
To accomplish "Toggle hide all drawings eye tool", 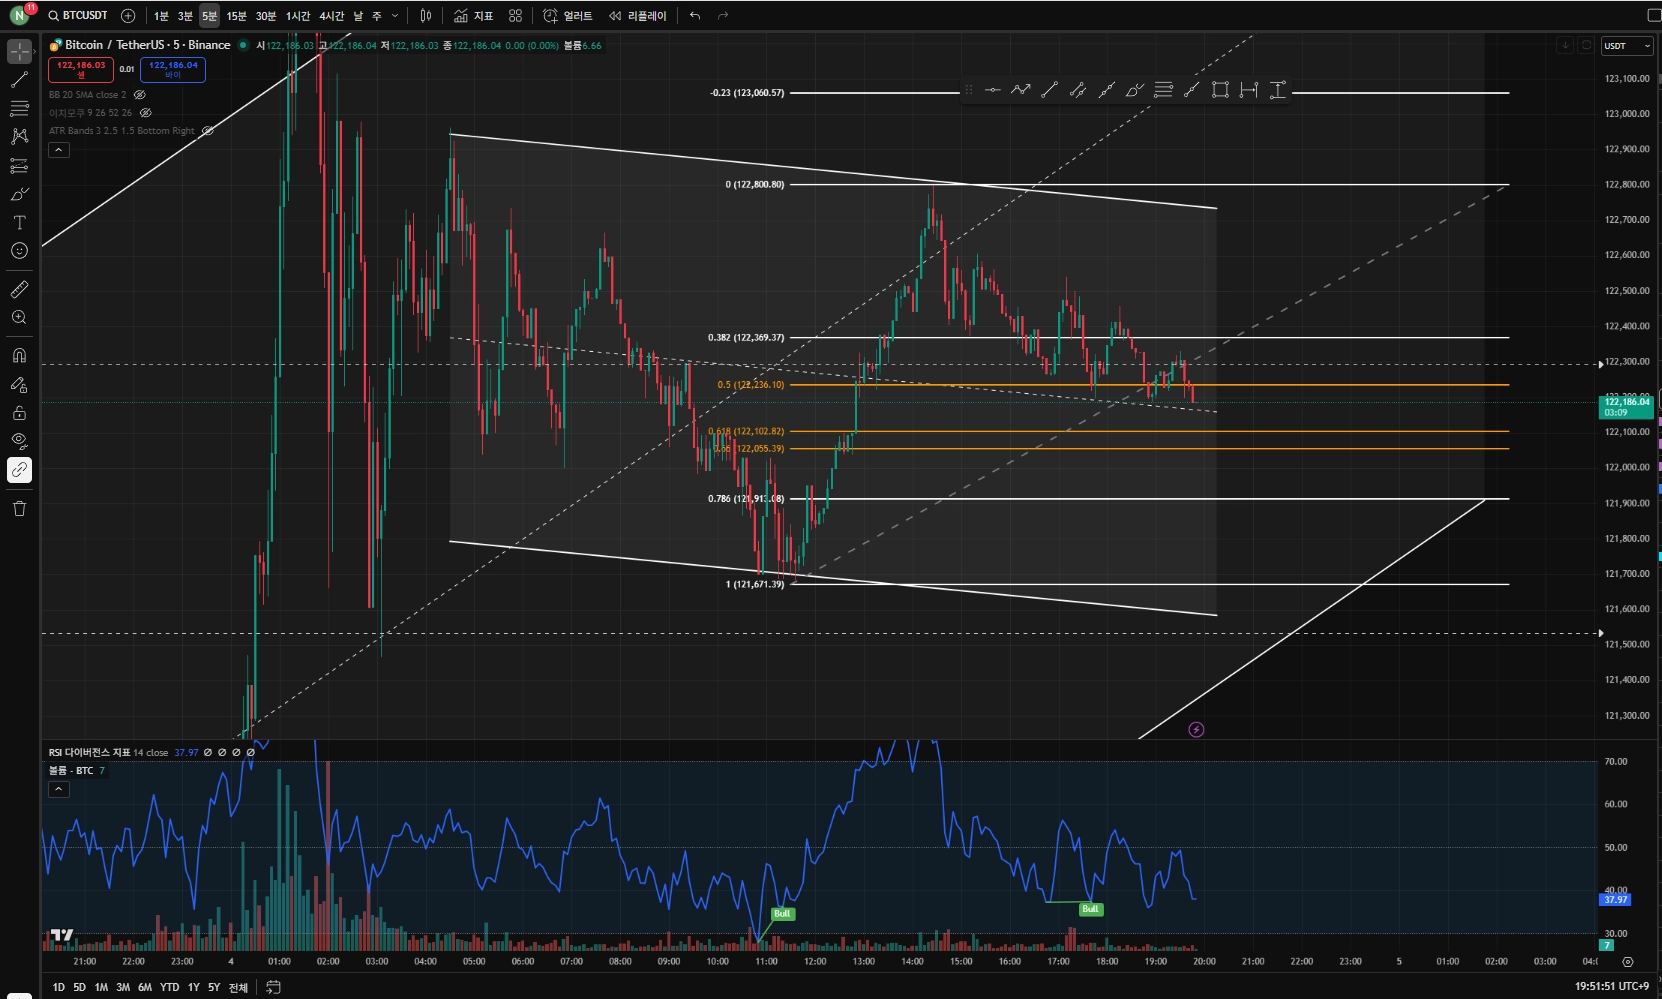I will (19, 440).
